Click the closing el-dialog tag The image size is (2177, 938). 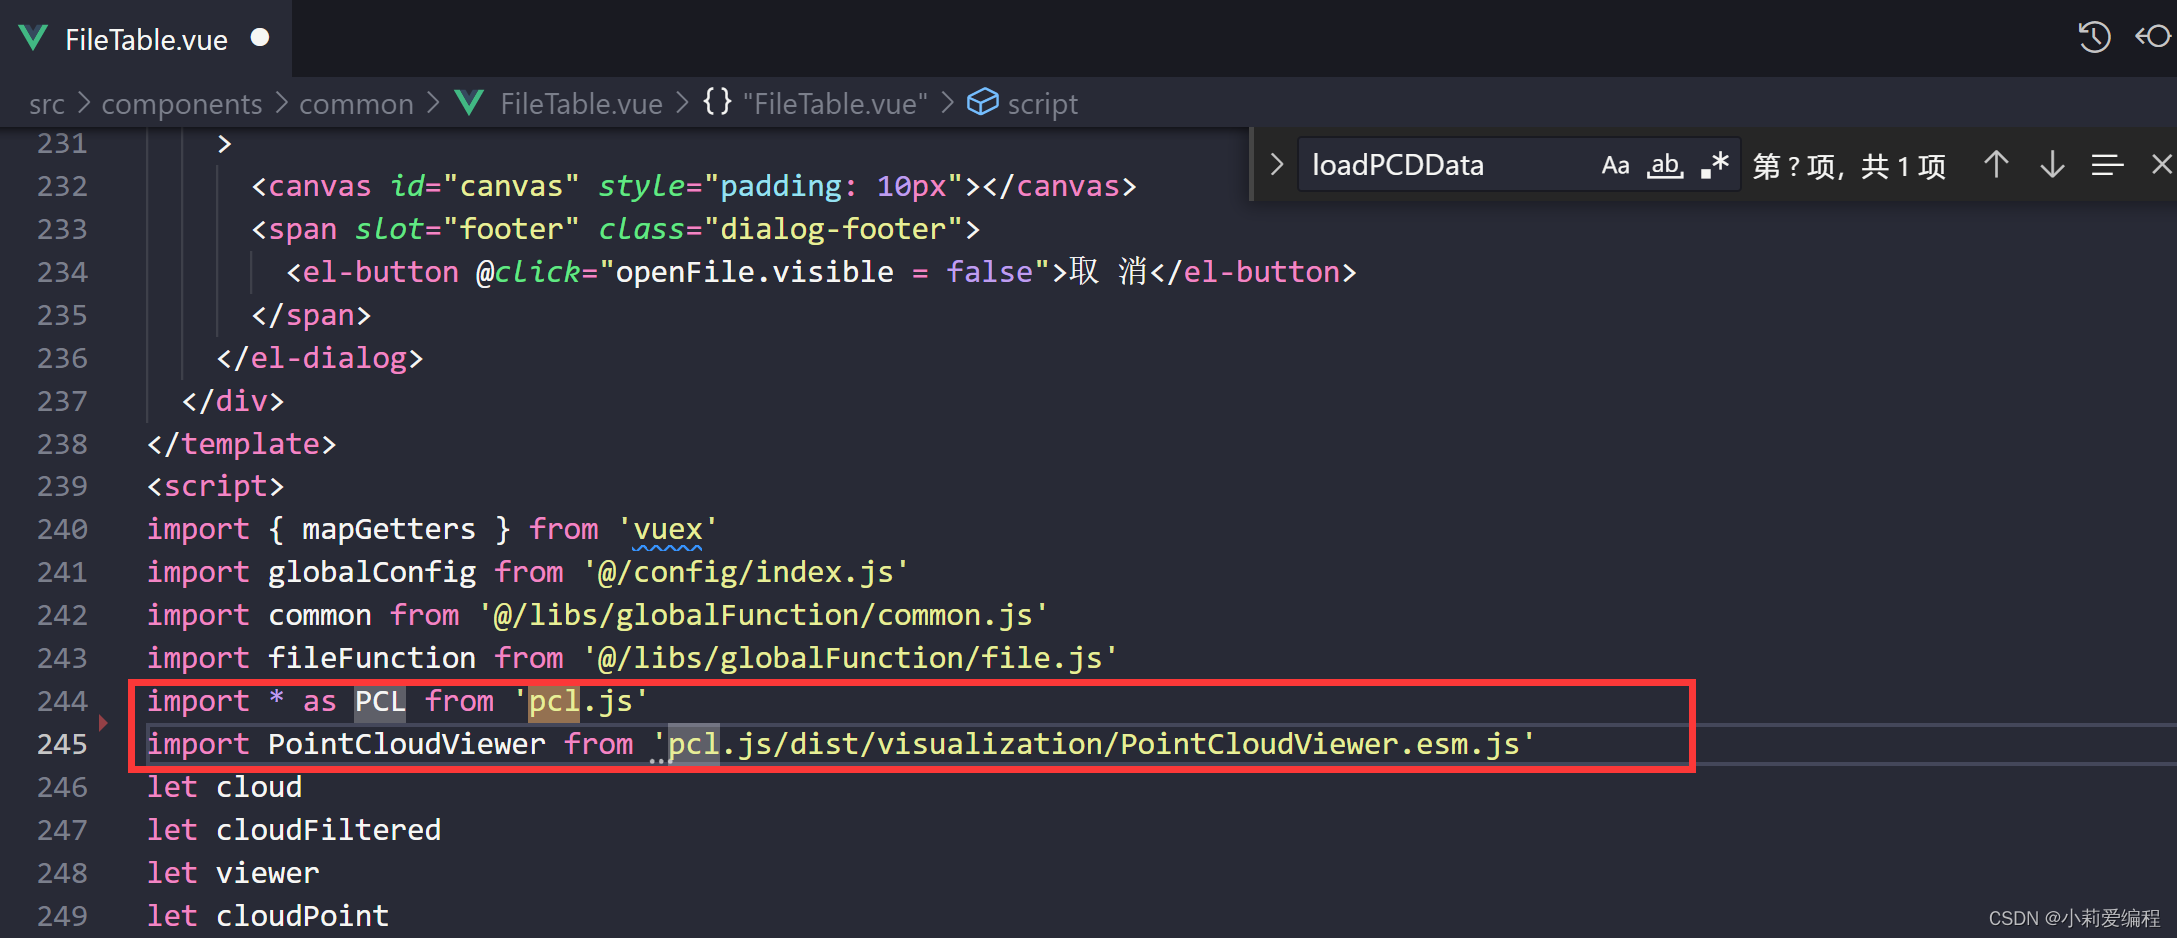(319, 358)
